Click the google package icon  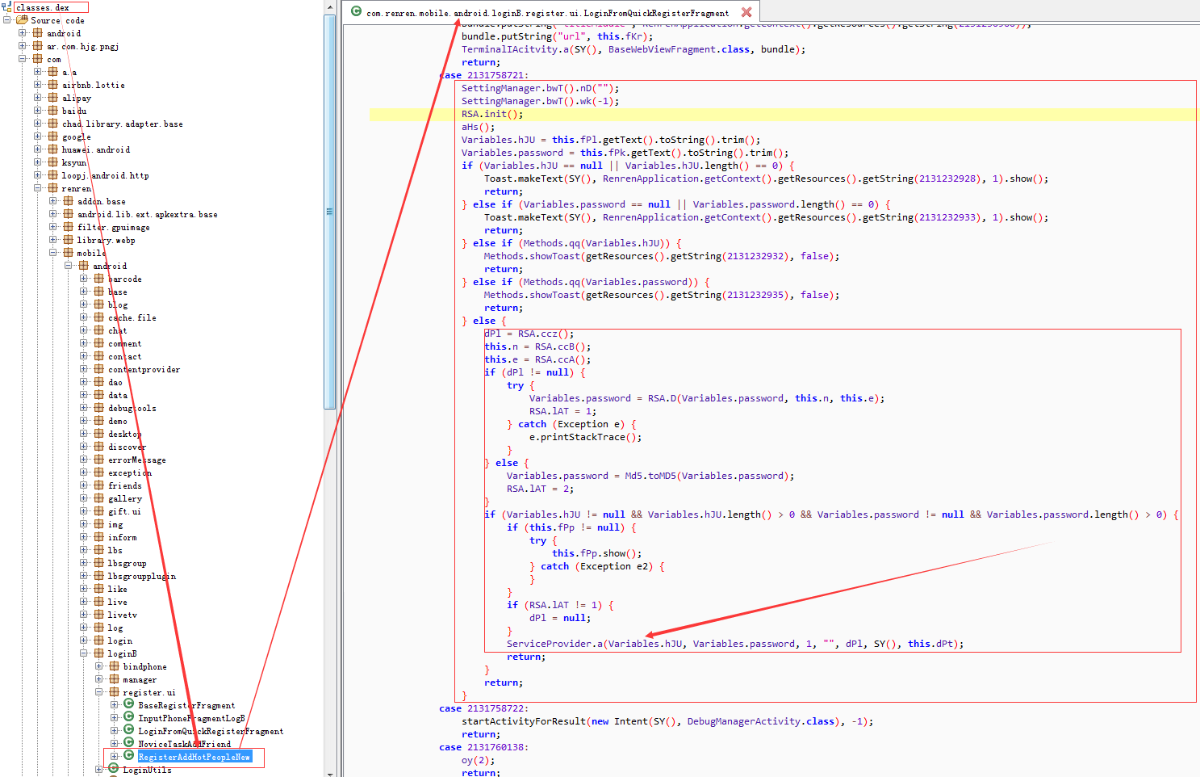tap(53, 137)
